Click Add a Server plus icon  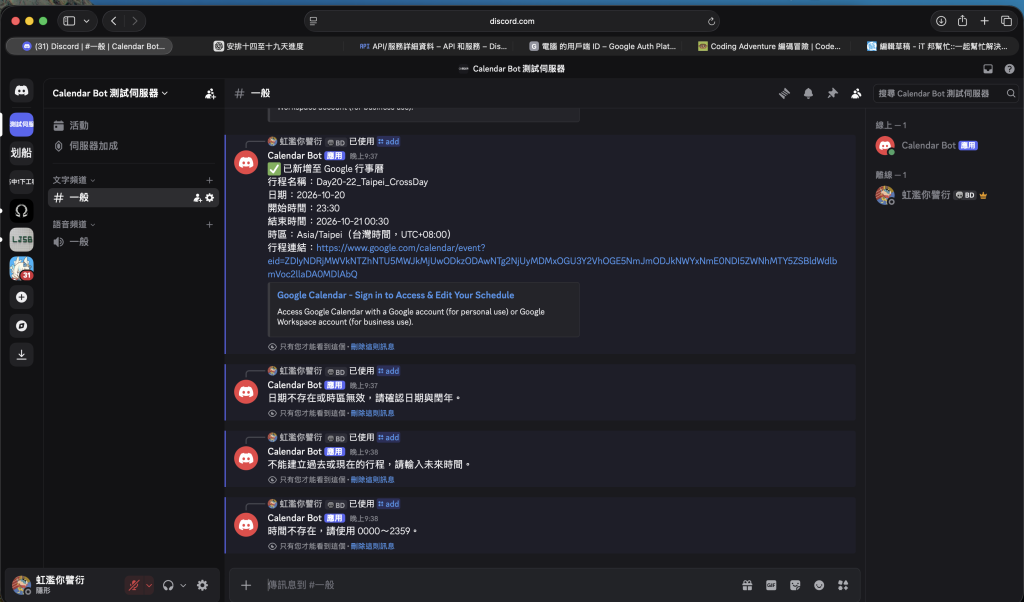click(x=22, y=297)
